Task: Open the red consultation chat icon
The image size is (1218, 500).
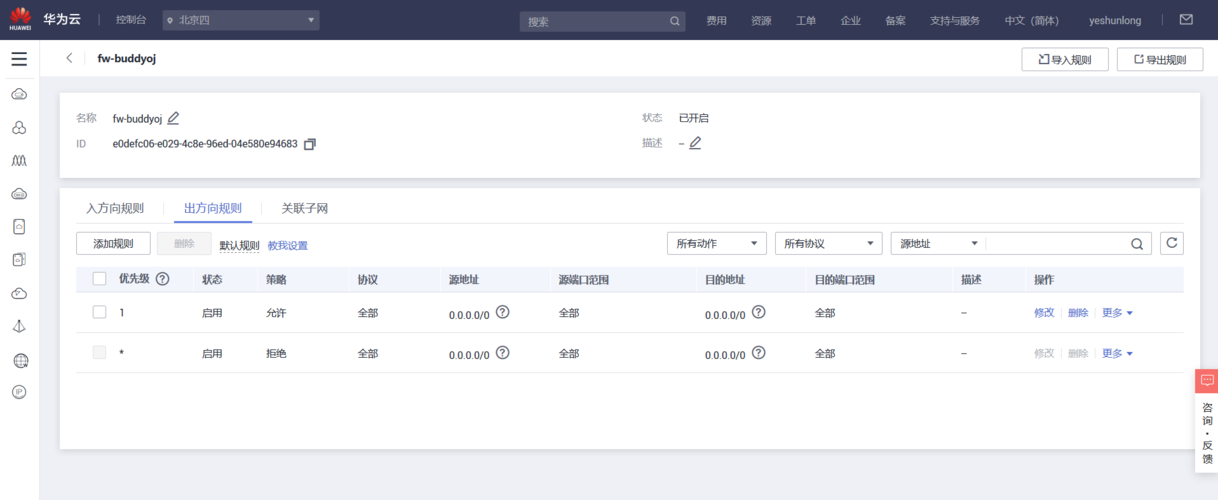Action: (x=1206, y=381)
